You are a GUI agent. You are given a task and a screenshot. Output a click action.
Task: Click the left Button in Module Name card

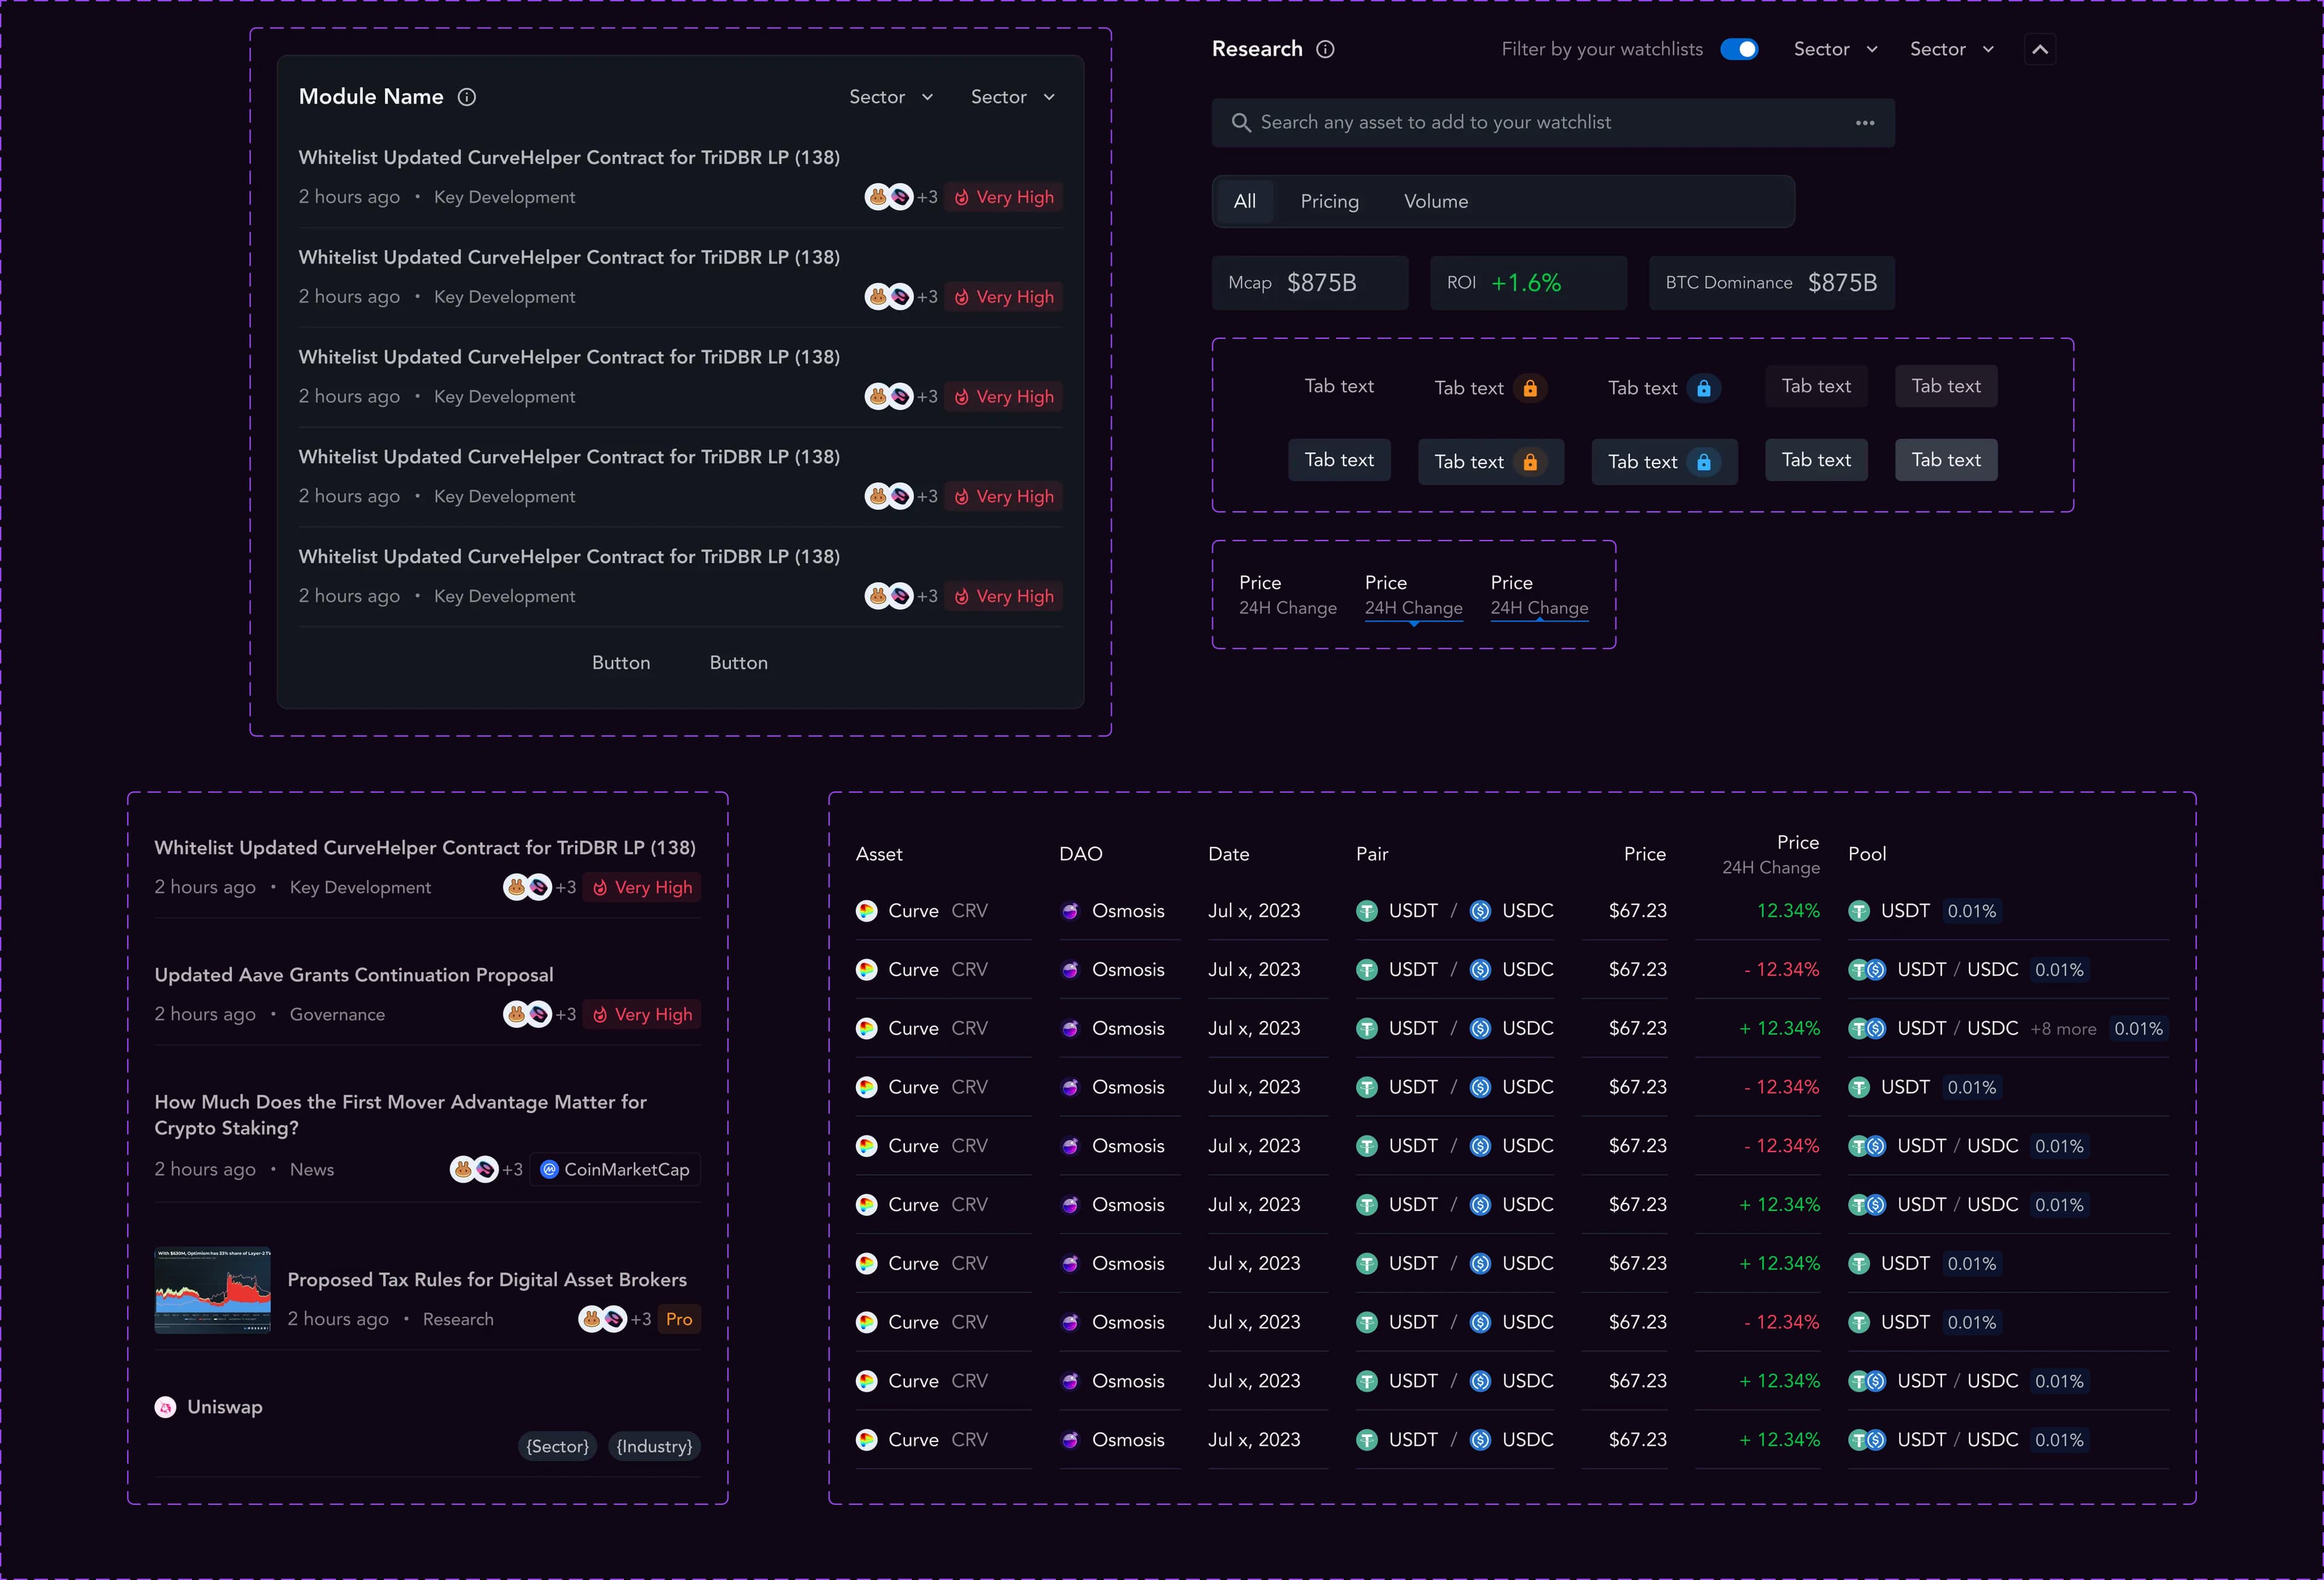click(x=621, y=663)
